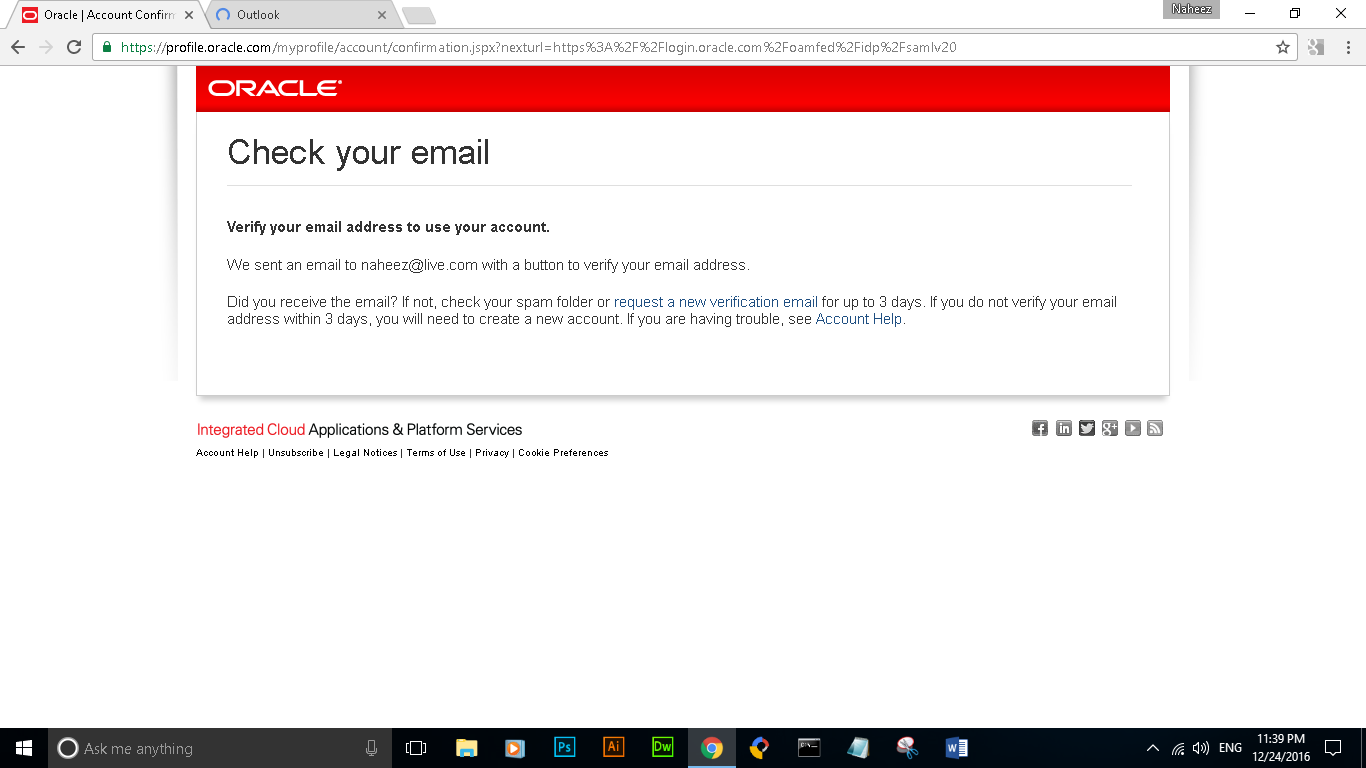Go back to the previous page

(18, 47)
